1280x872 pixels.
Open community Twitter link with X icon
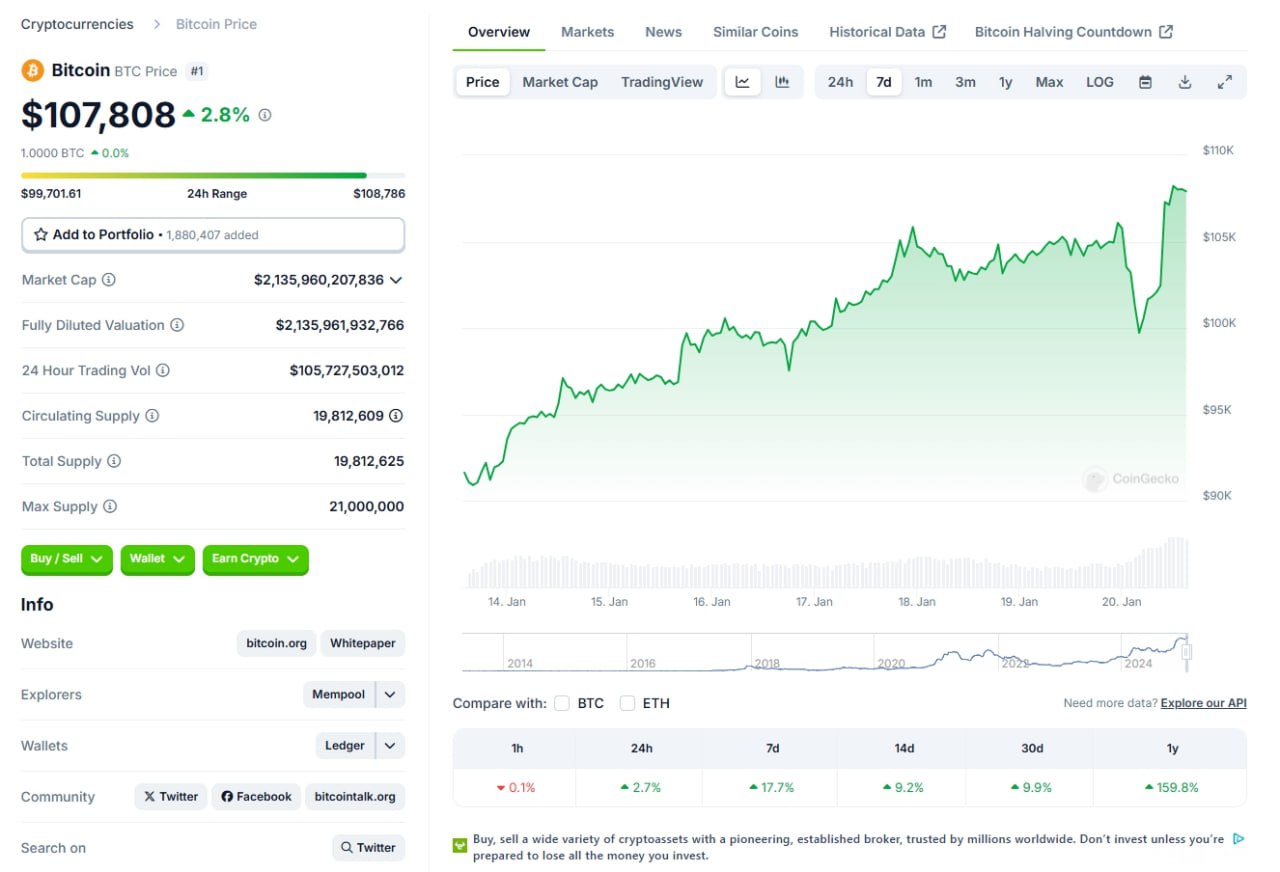(171, 796)
